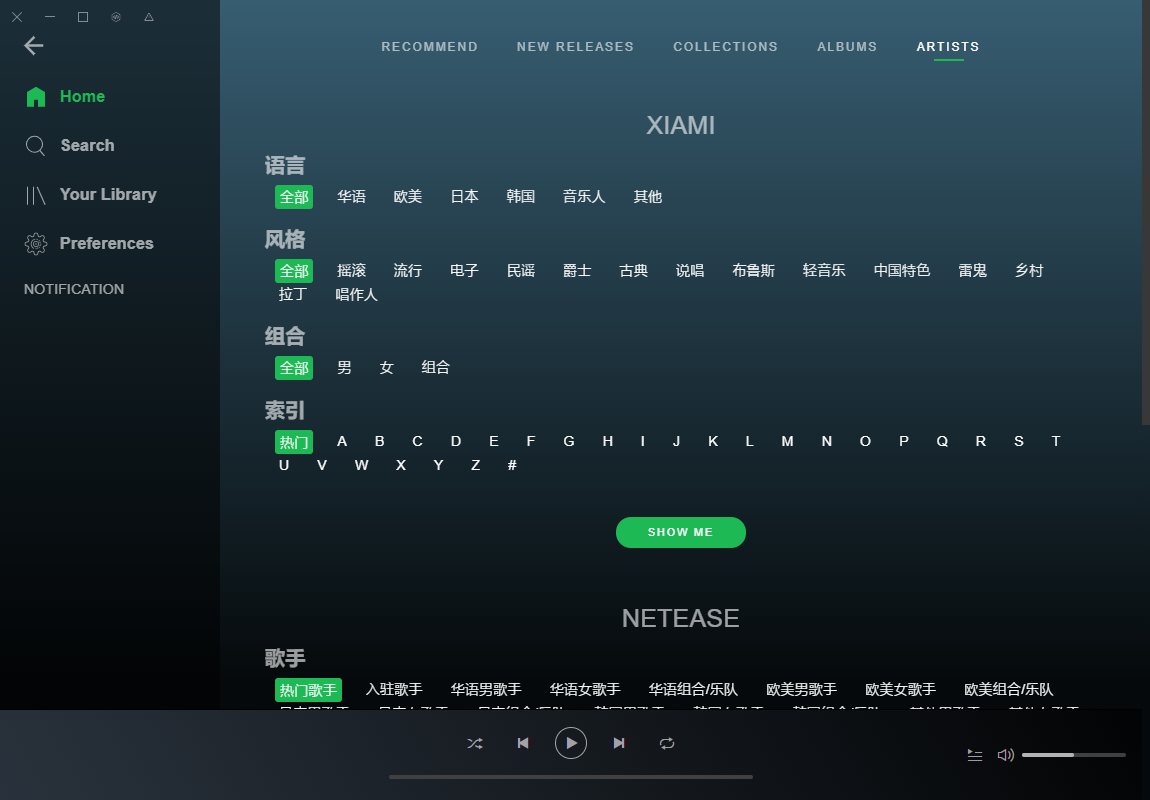
Task: Start playback with the play button
Action: [571, 743]
